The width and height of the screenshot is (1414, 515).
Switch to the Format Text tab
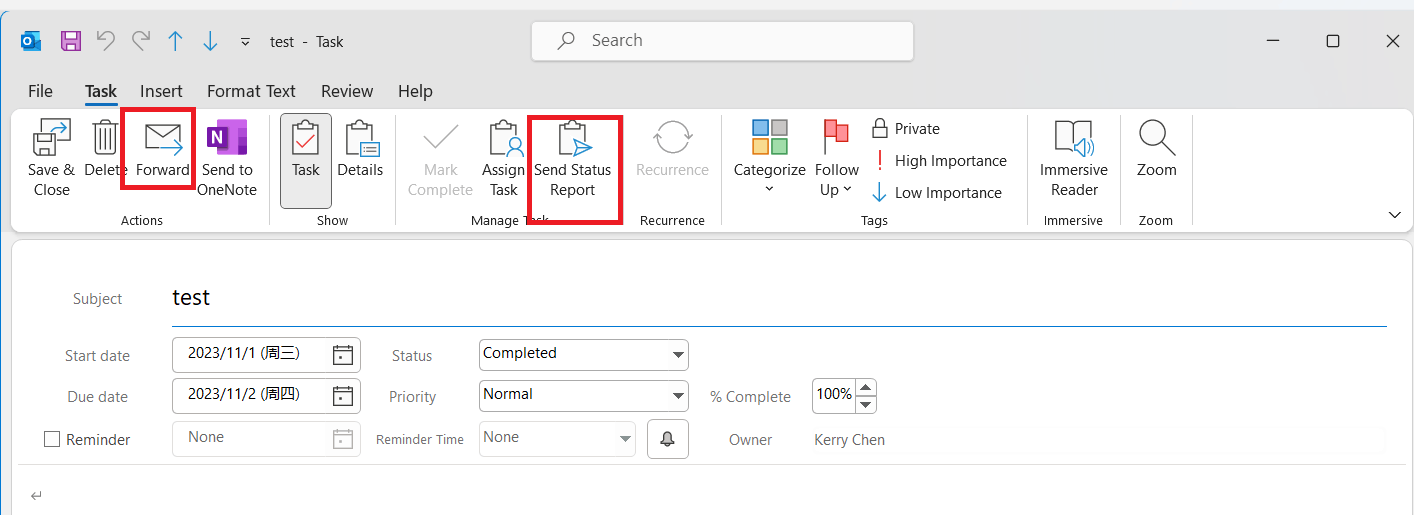[x=251, y=91]
